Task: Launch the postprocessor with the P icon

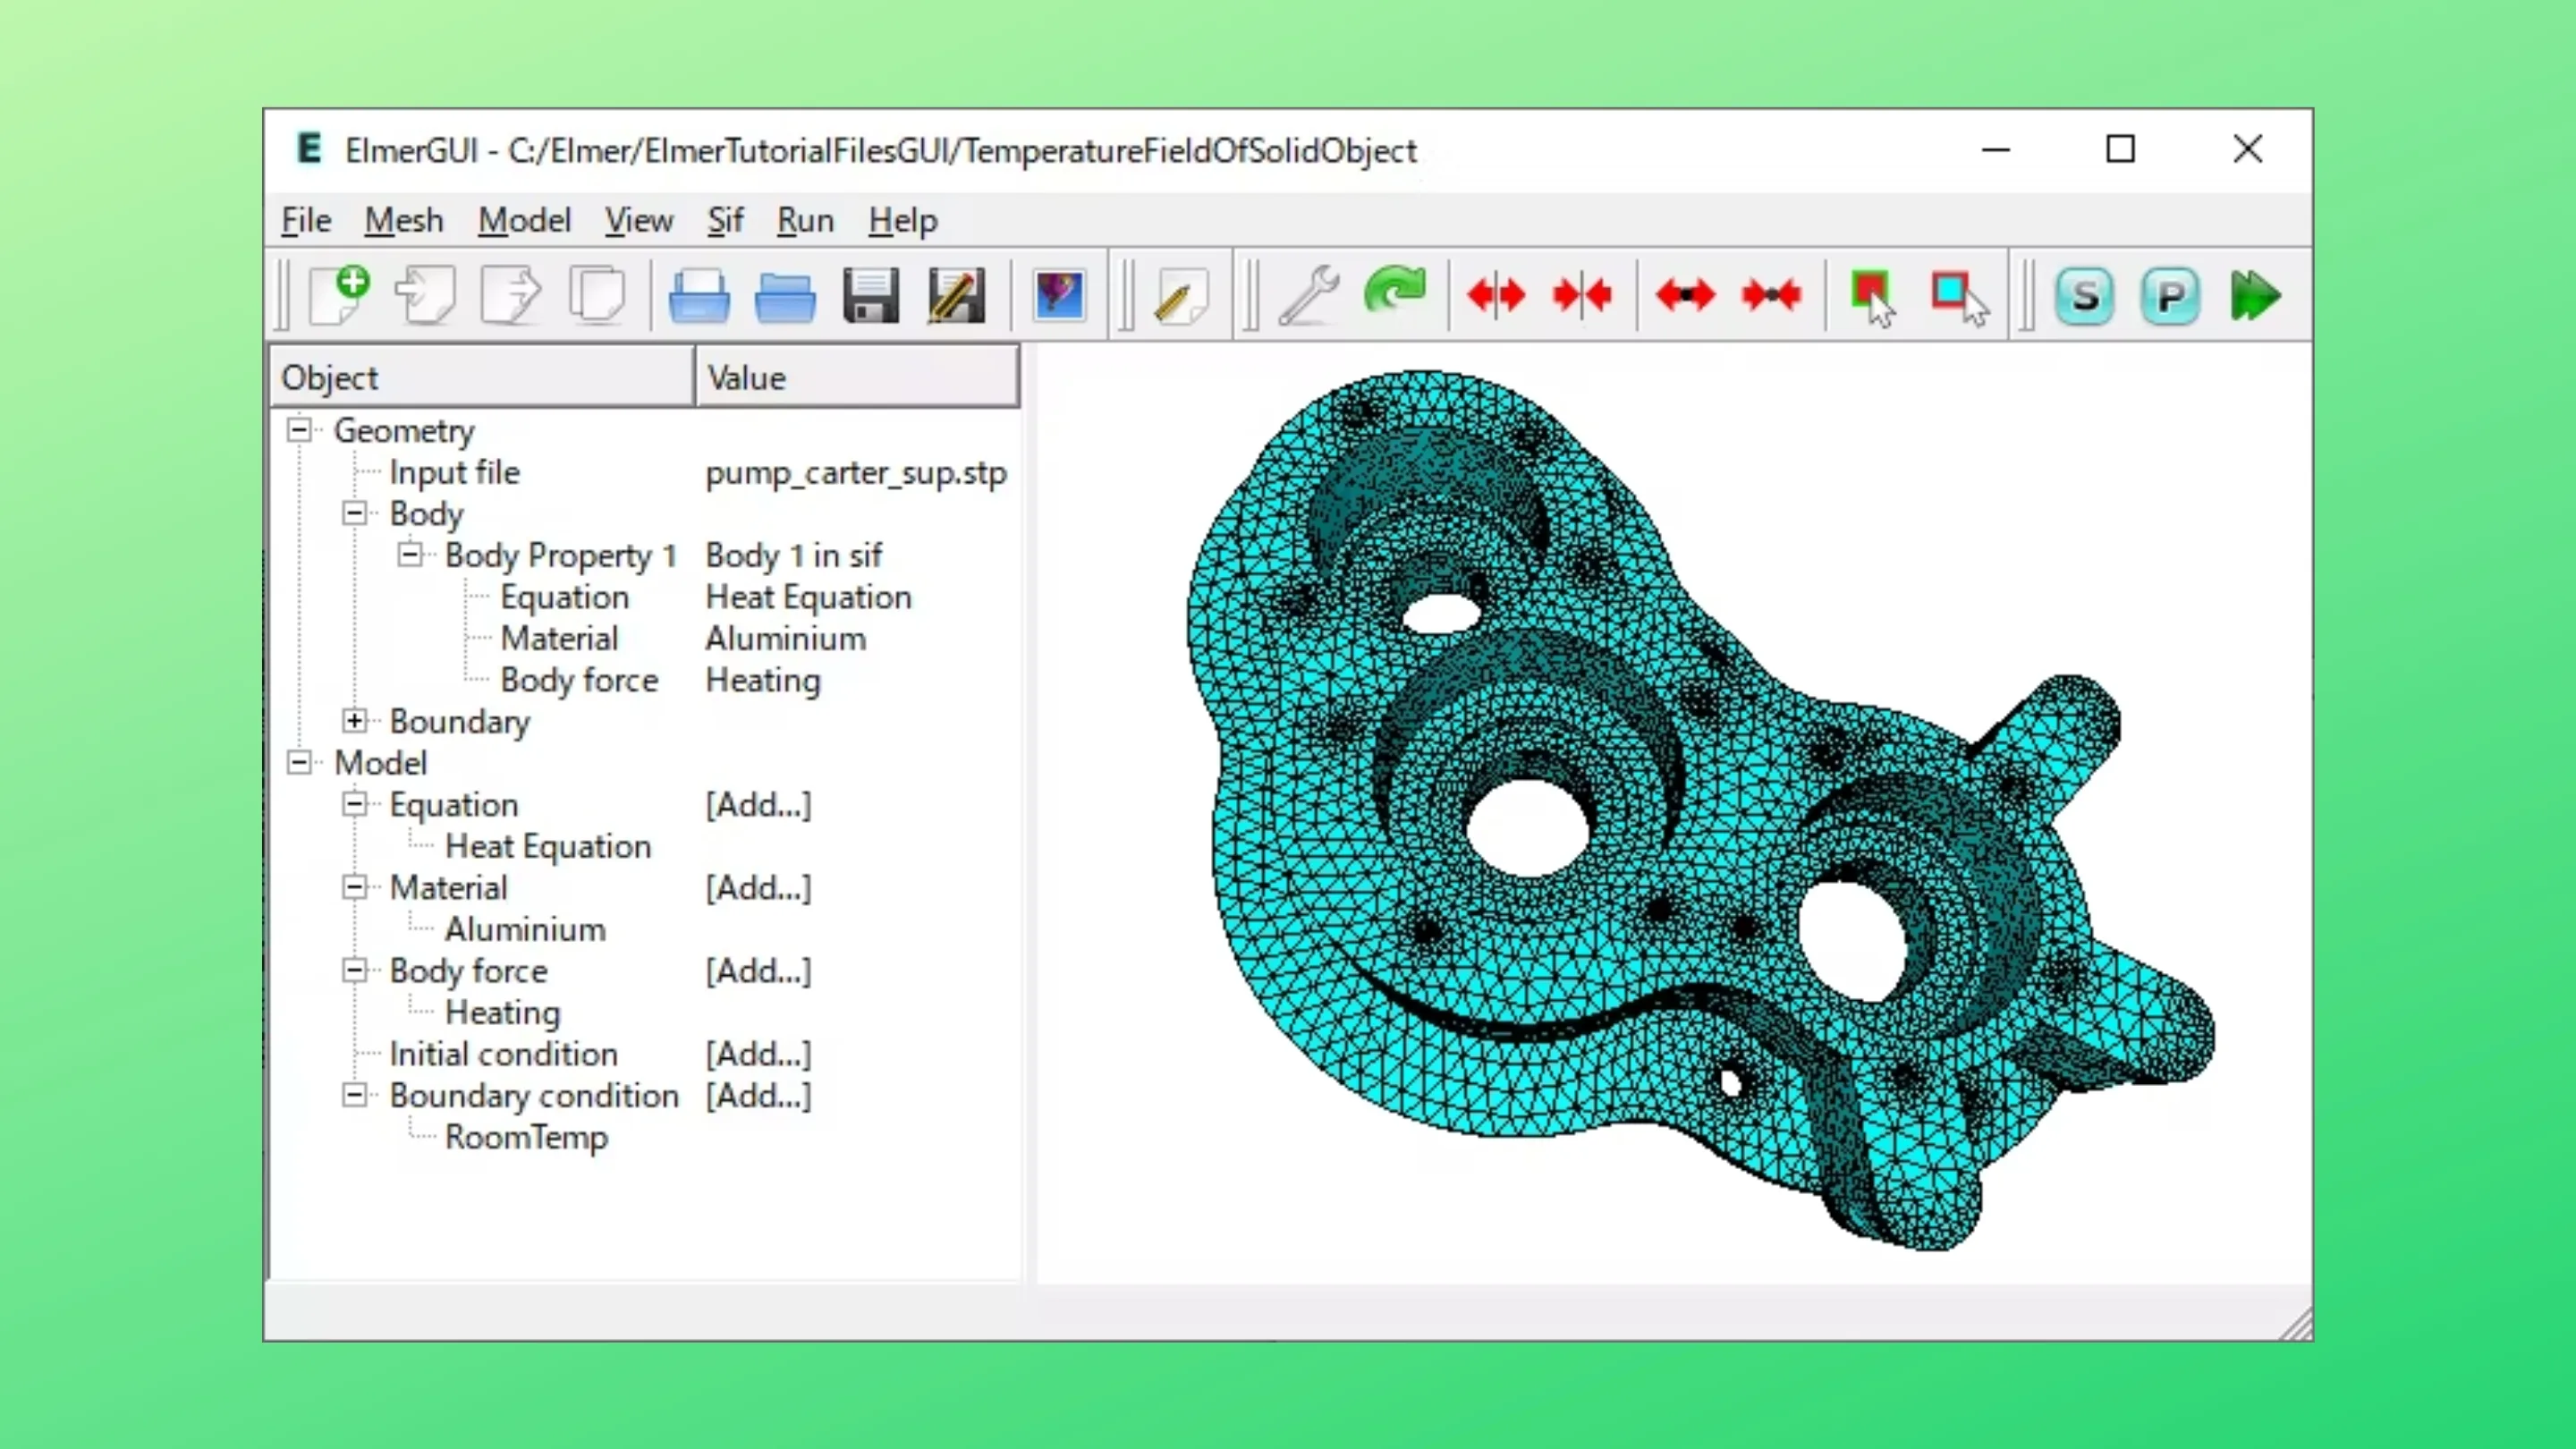Action: (2170, 296)
